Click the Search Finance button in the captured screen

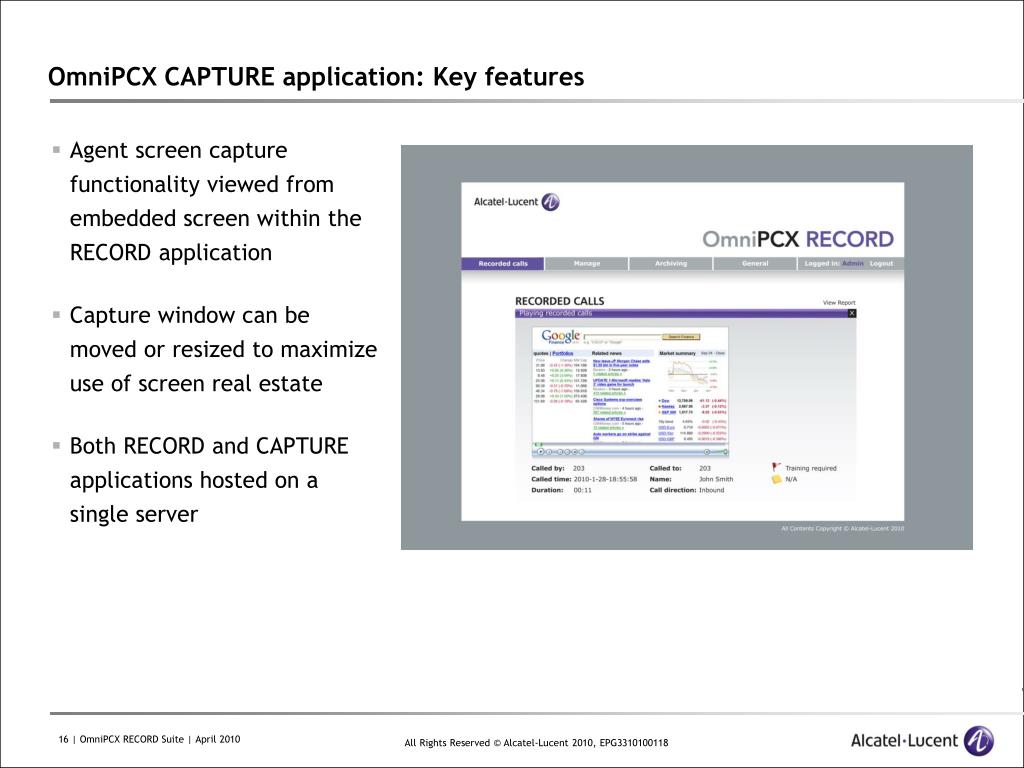[681, 337]
